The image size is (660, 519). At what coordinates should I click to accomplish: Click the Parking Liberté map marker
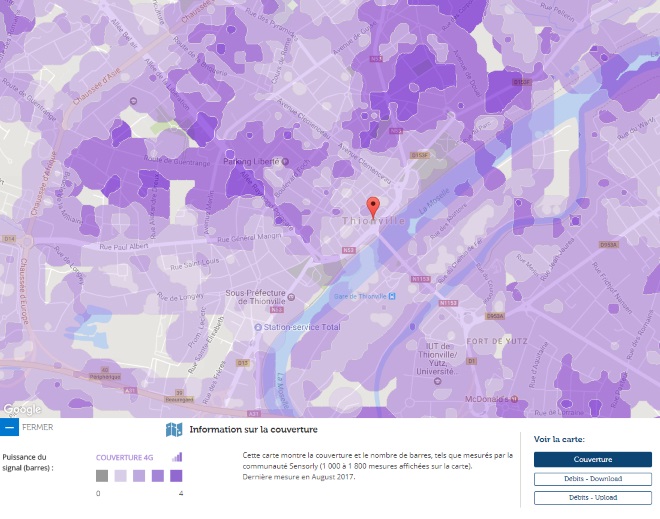coord(285,161)
